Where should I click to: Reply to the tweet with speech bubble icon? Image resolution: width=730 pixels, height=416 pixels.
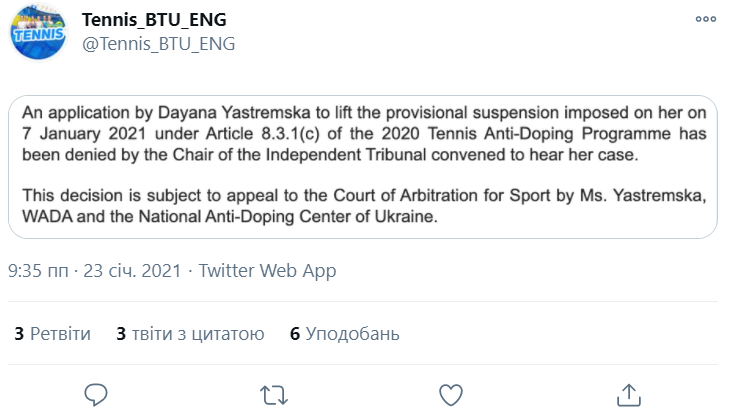point(96,395)
